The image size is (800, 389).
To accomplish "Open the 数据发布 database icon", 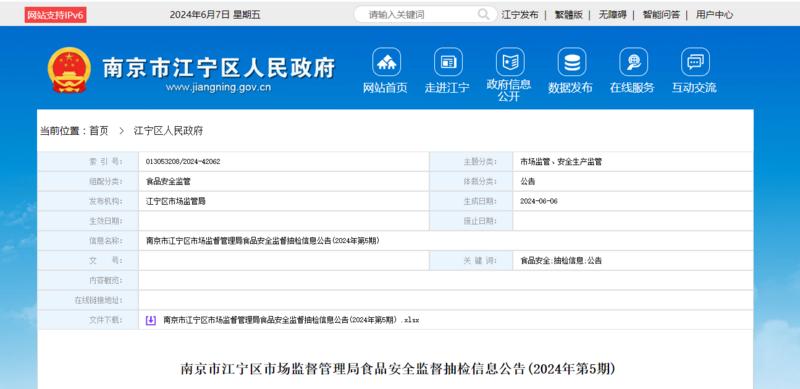I will [571, 62].
